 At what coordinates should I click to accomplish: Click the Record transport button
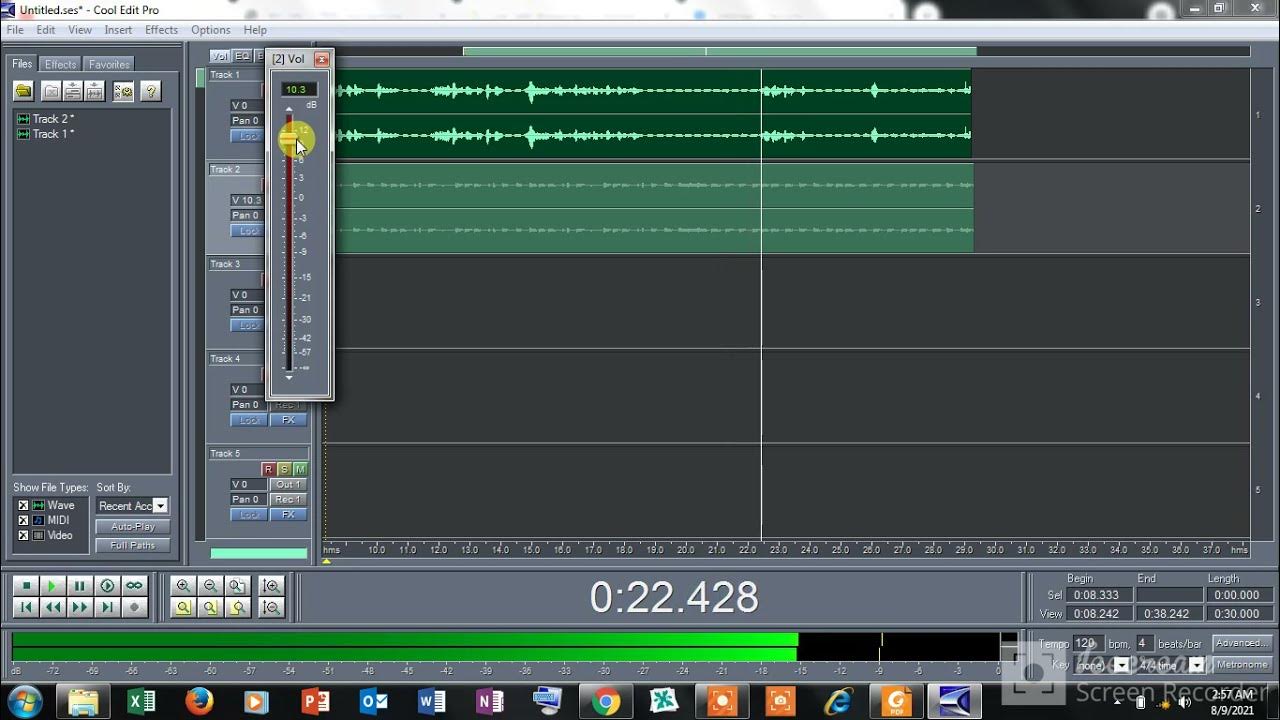point(134,607)
